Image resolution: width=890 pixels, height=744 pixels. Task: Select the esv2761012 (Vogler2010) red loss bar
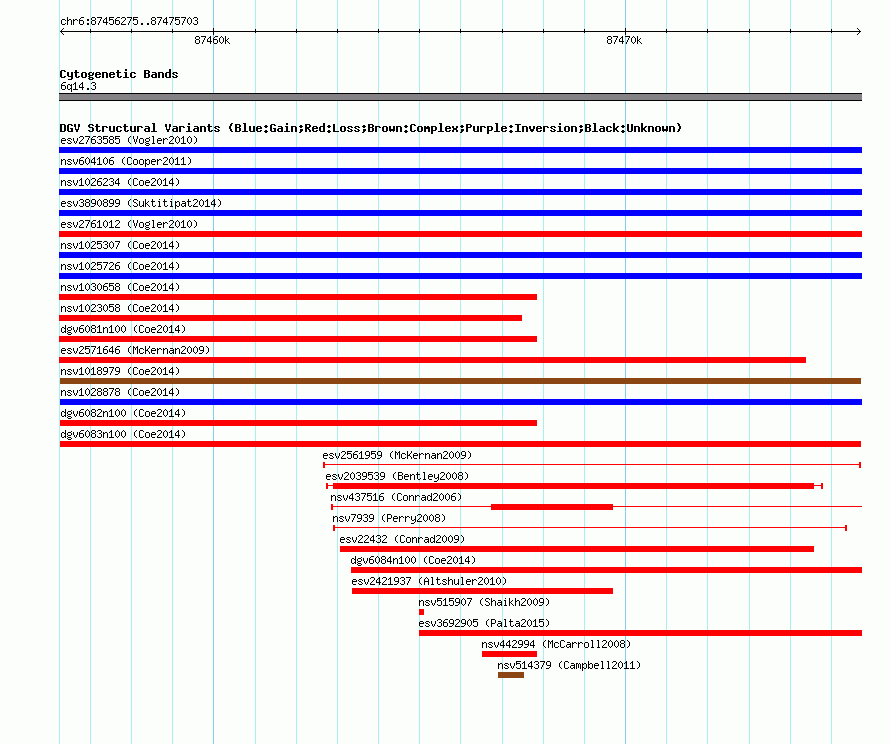click(460, 234)
